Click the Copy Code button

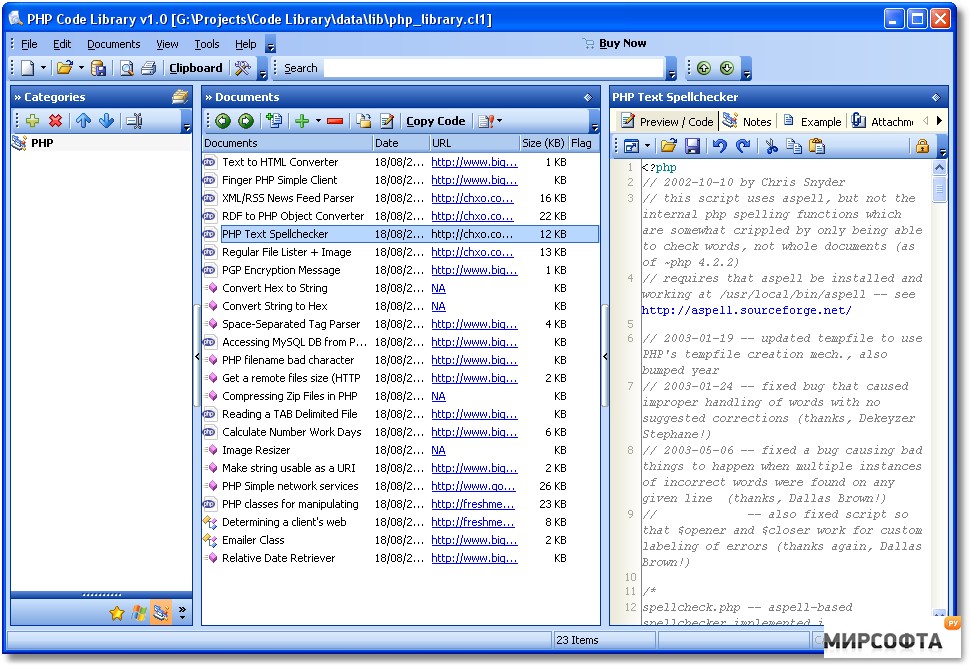point(435,121)
